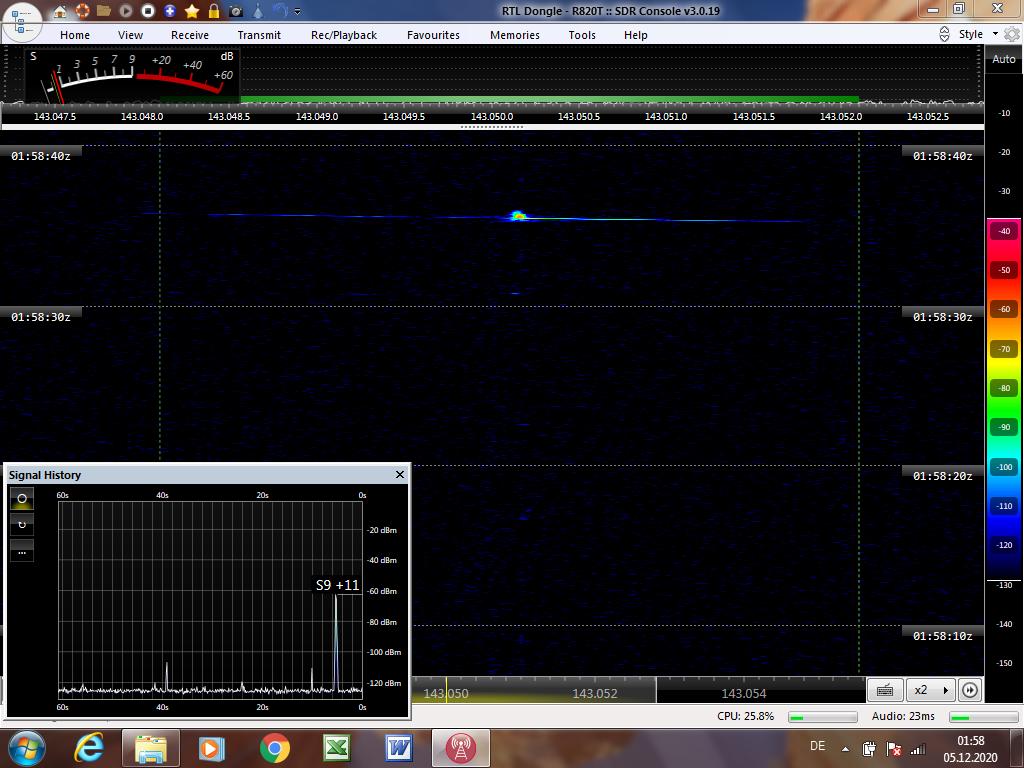Click the blue droplet icon in quick toolbar

point(258,10)
